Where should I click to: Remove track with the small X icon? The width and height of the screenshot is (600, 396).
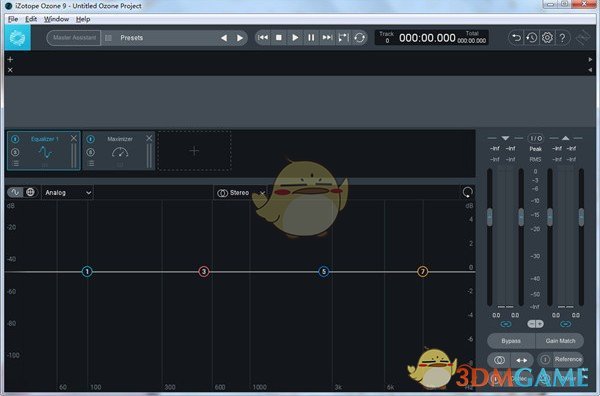click(x=10, y=70)
